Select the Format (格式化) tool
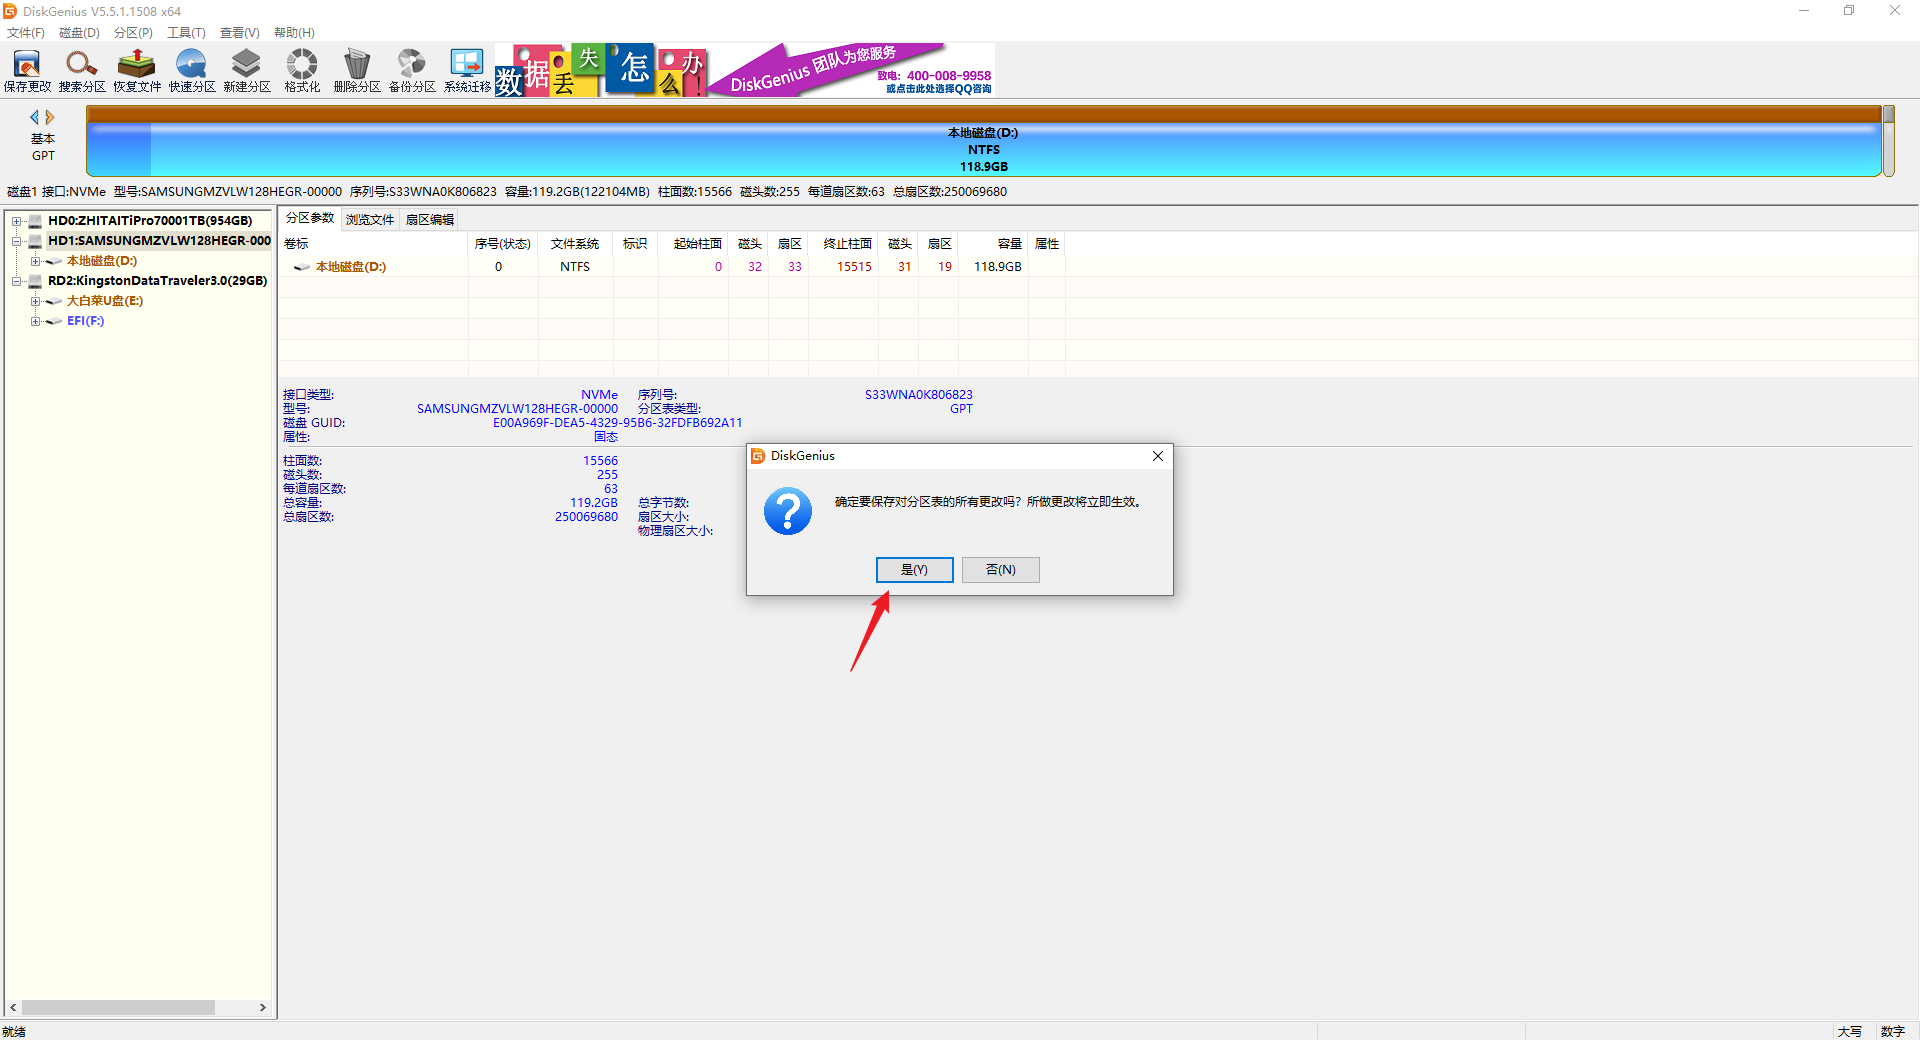This screenshot has width=1920, height=1040. (x=302, y=70)
